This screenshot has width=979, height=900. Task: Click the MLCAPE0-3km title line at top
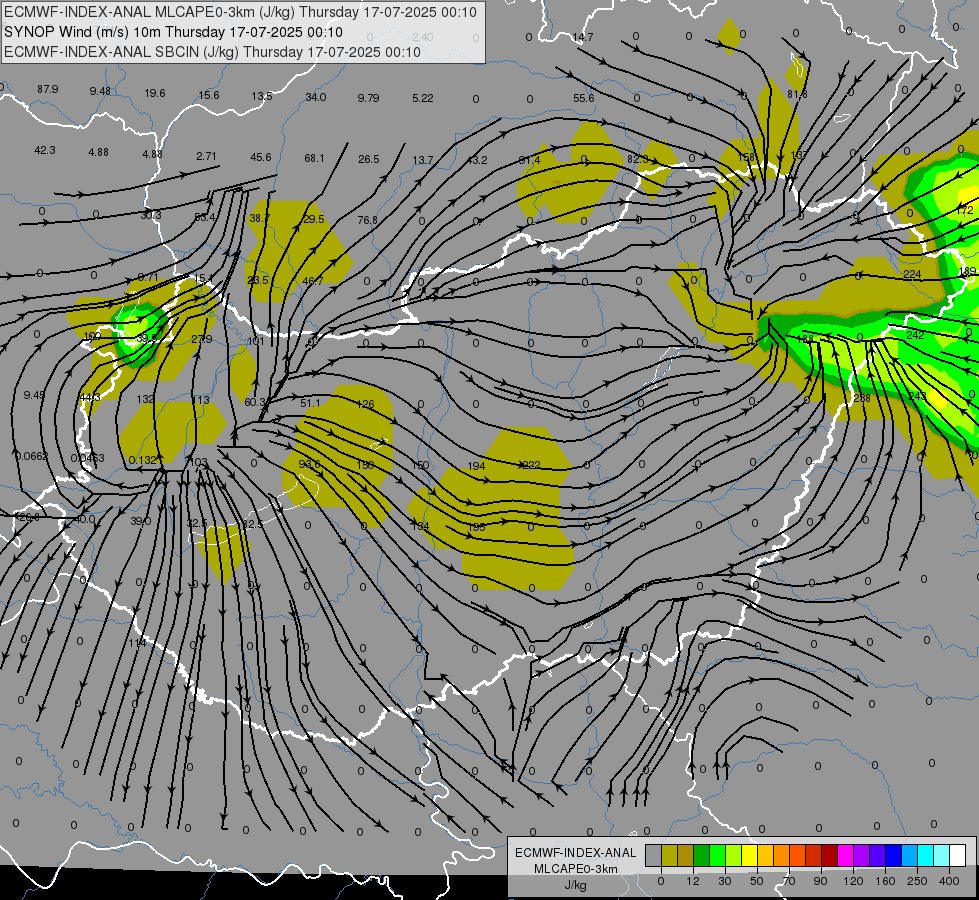point(240,12)
